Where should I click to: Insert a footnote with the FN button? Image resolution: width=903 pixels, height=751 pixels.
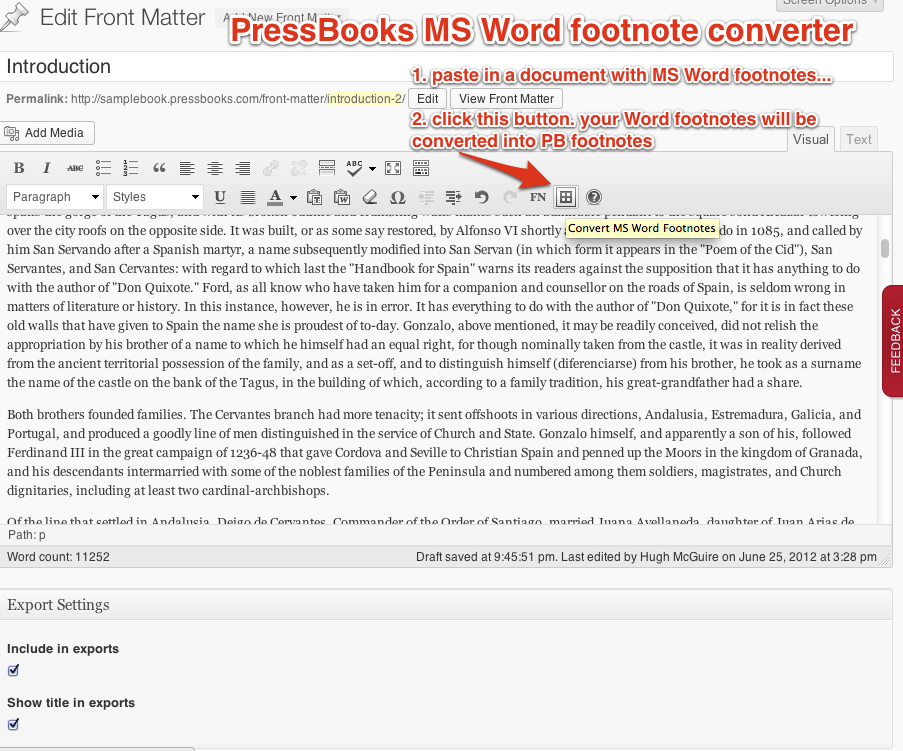538,197
